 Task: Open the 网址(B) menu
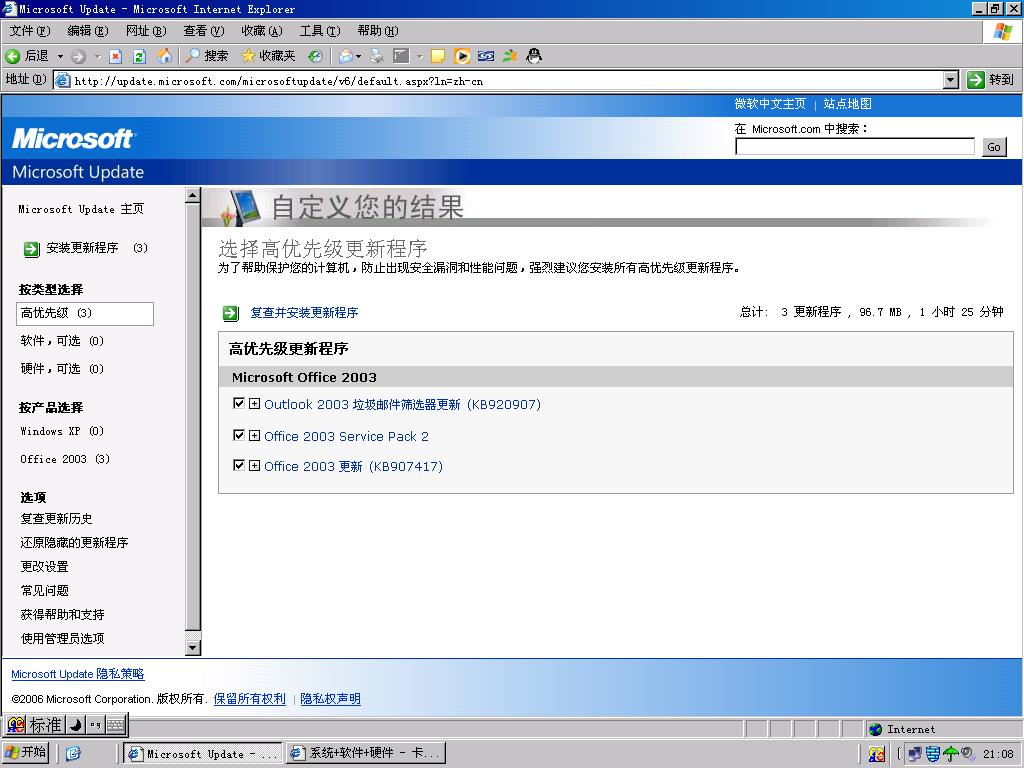click(x=146, y=31)
